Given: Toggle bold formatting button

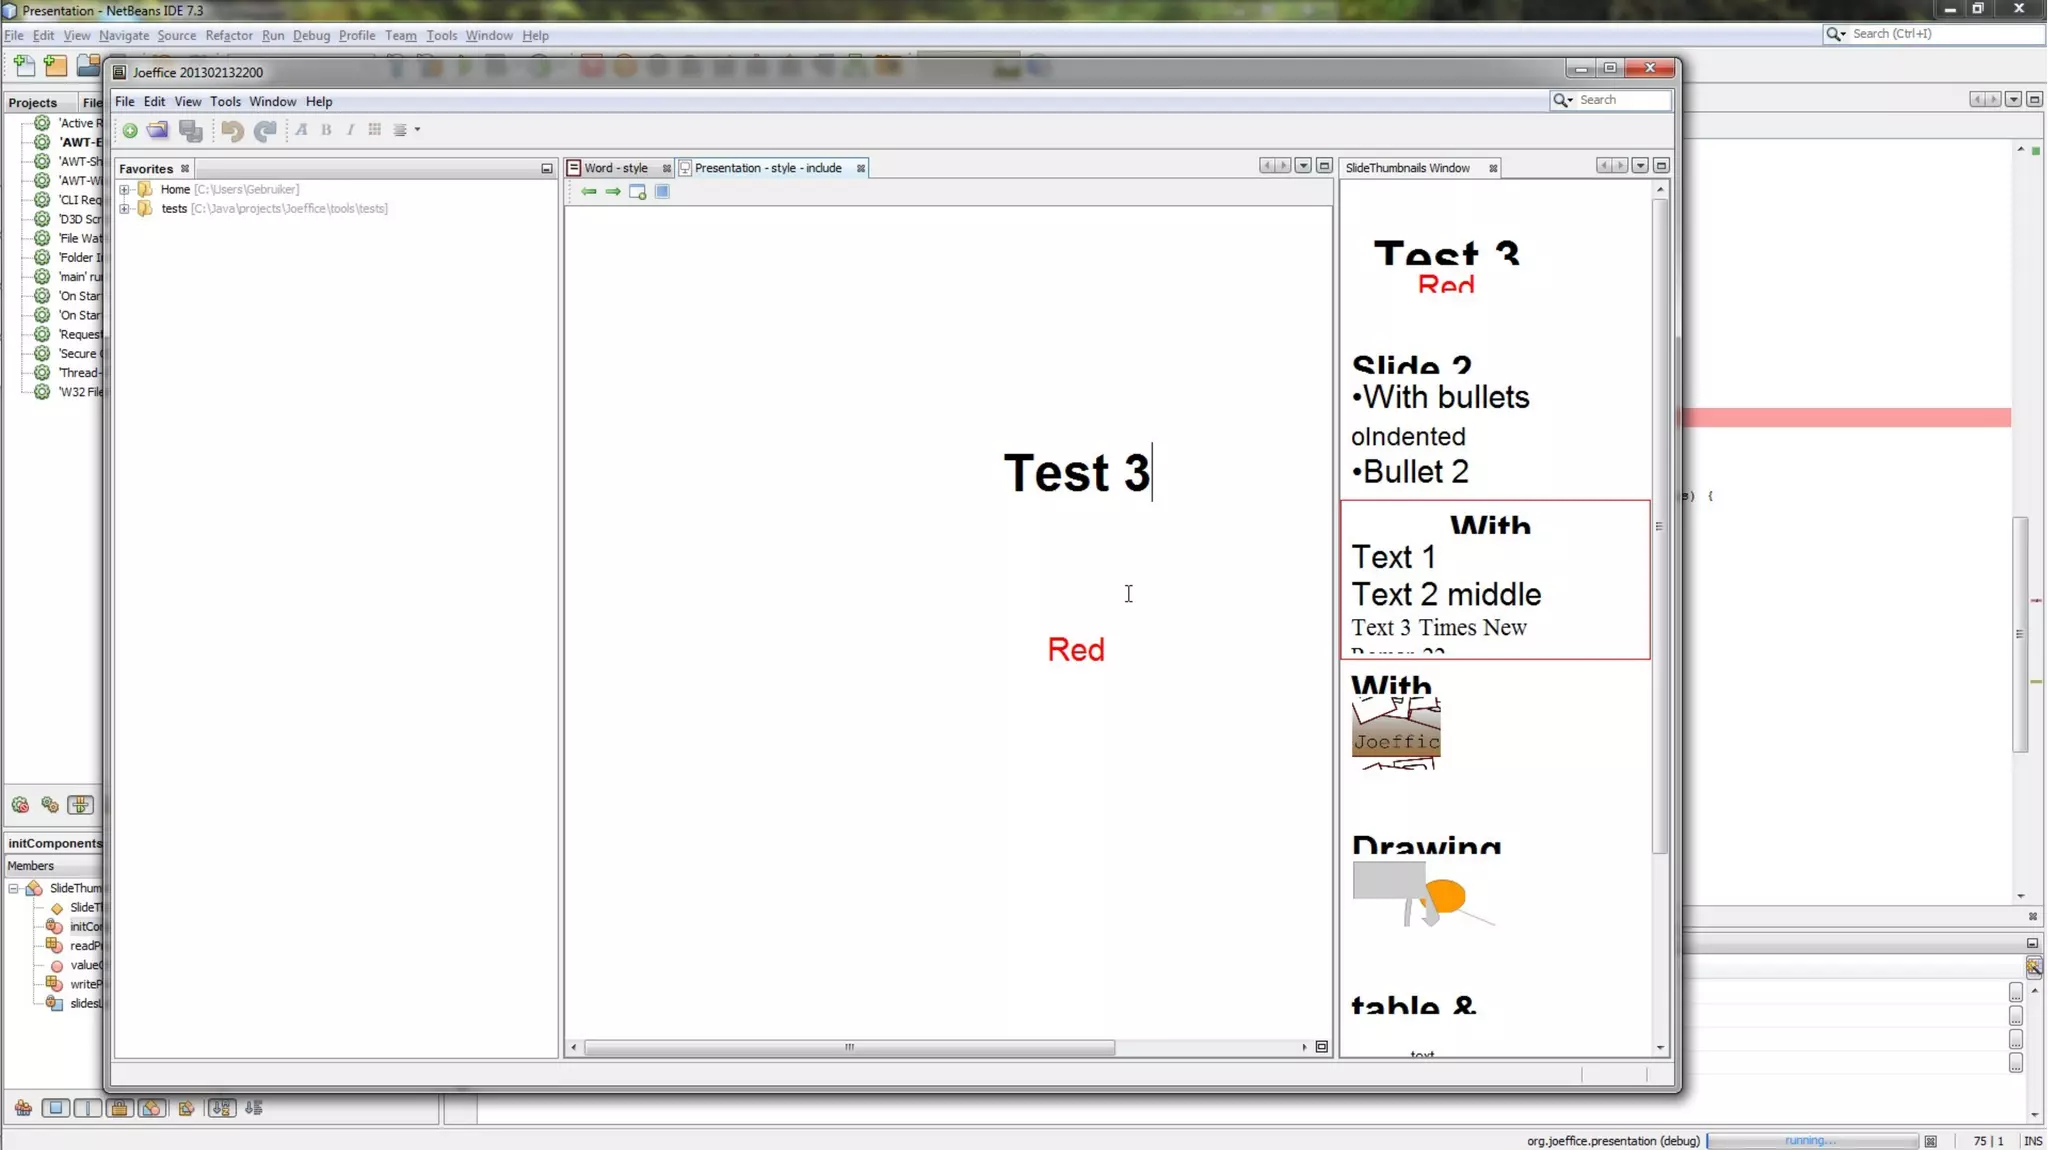Looking at the screenshot, I should tap(326, 130).
